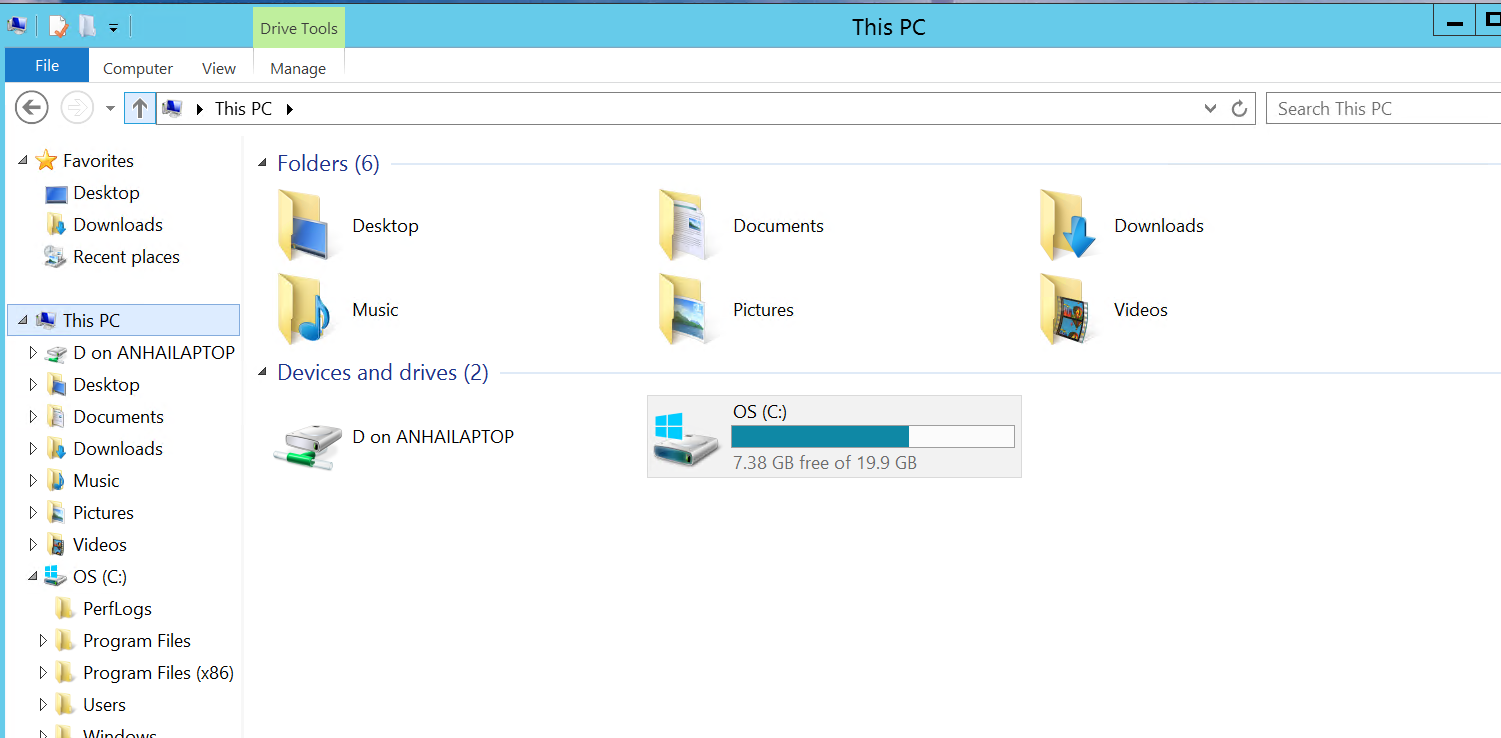Open D on ANHAILAPTOP network drive
Screen dimensions: 1501x738
(x=307, y=441)
